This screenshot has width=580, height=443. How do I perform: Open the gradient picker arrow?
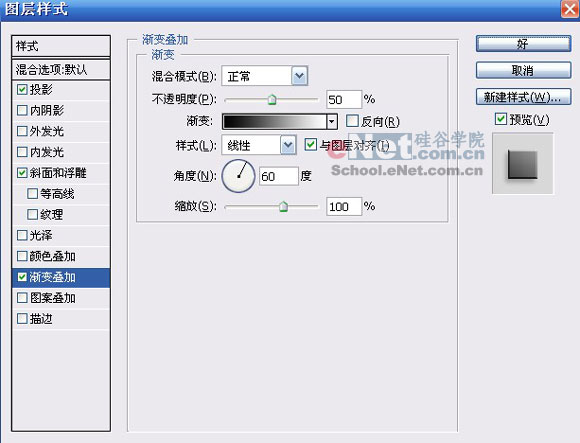tap(332, 121)
